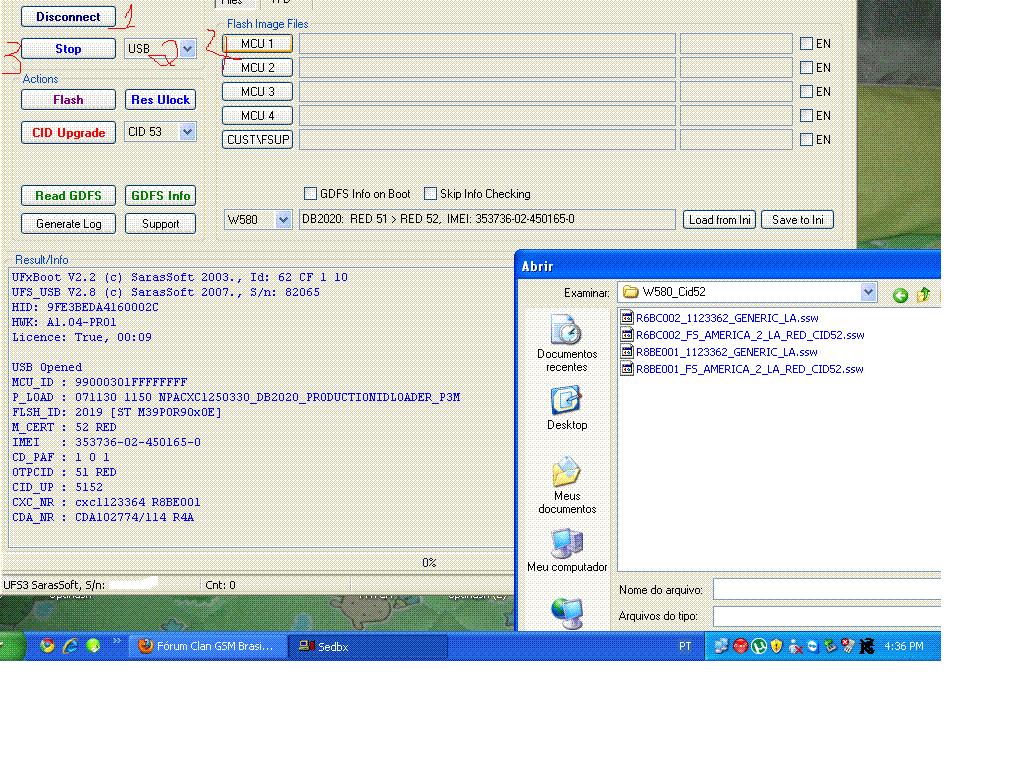Click MCU 1 file path field
1024x768 pixels.
point(487,44)
